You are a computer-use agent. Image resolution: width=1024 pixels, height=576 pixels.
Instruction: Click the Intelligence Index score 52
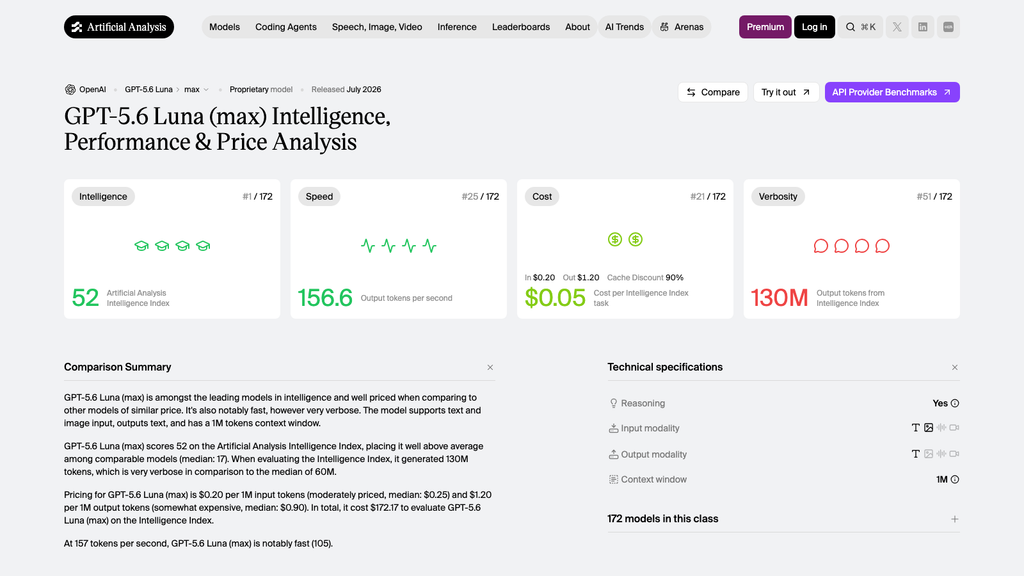point(85,298)
